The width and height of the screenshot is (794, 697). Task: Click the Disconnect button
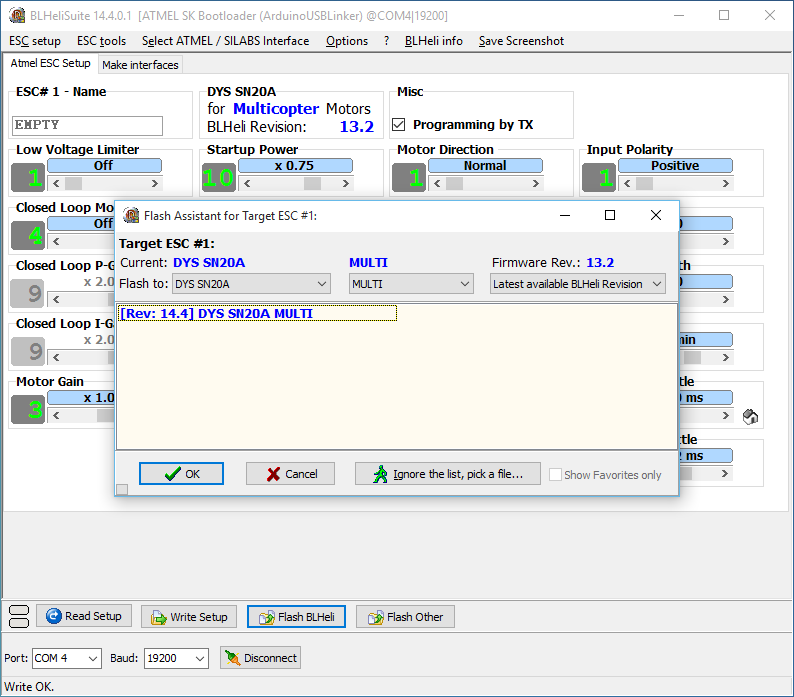260,657
